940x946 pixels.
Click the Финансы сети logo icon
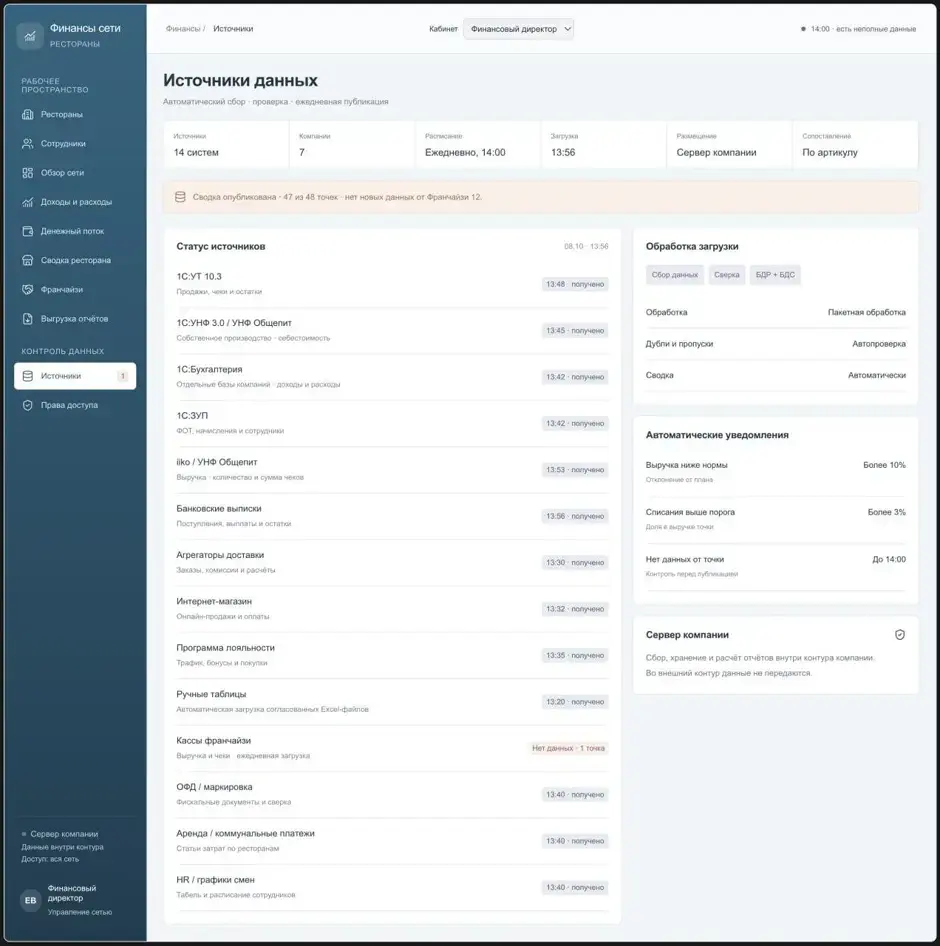[30, 36]
